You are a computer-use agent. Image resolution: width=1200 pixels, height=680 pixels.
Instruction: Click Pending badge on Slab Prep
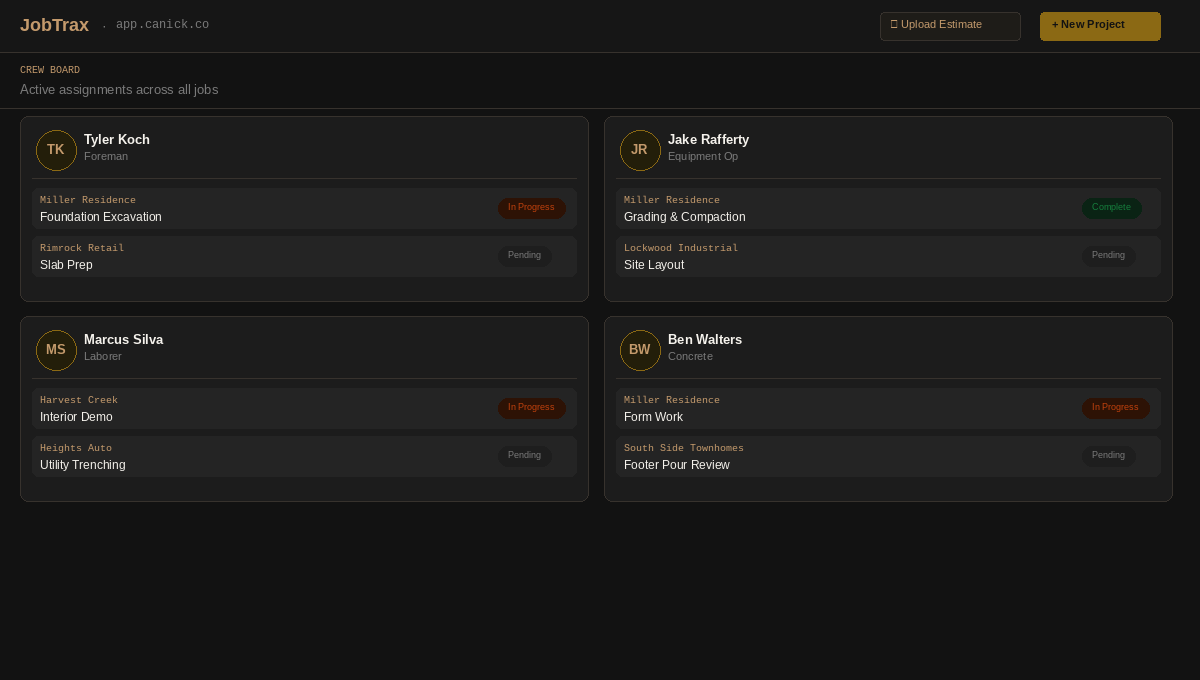point(524,256)
